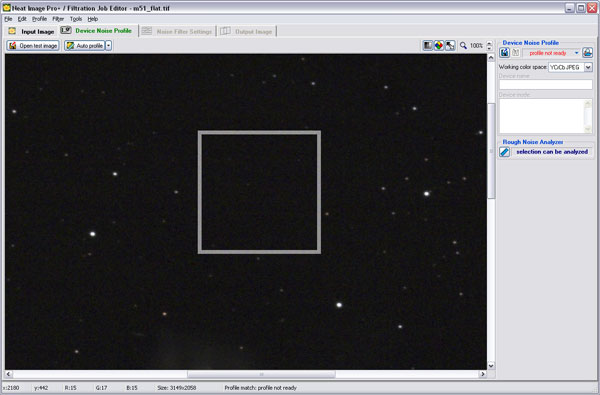Click the profile tool icon right of the profile dropdown
The image size is (600, 395).
[x=587, y=53]
